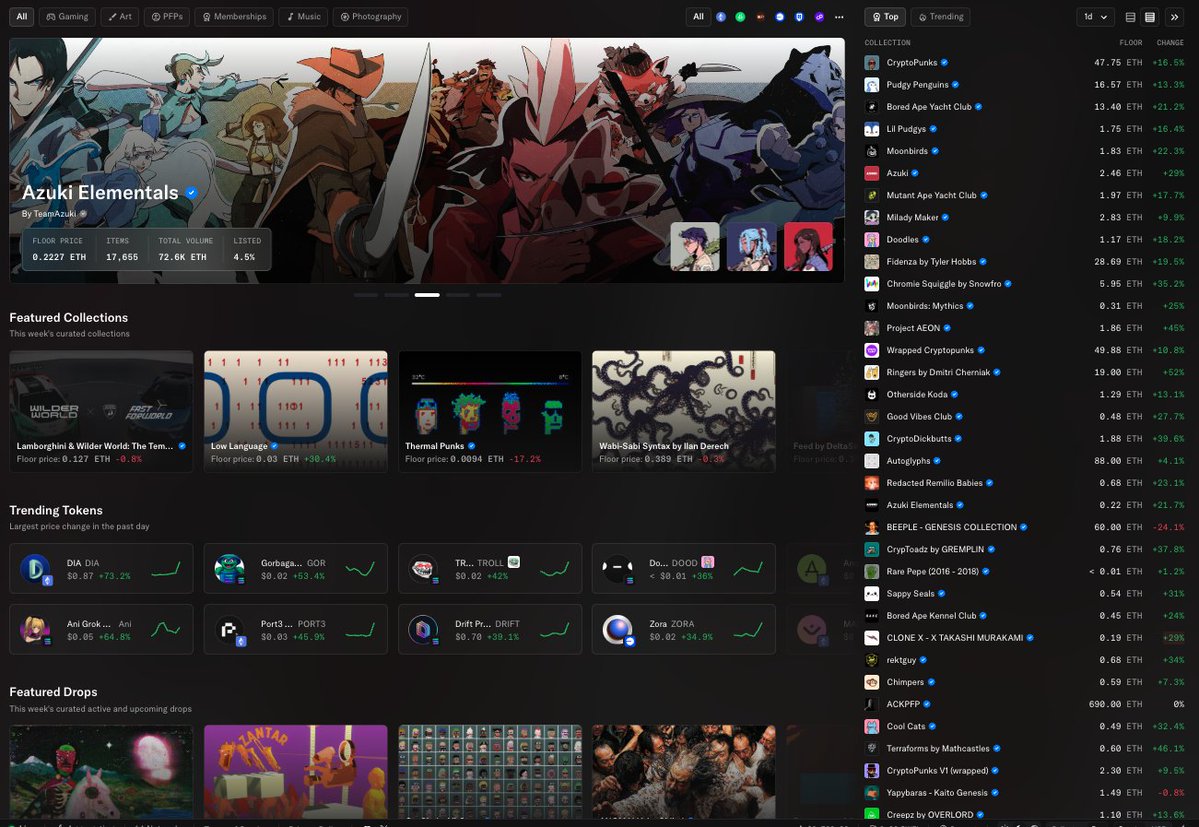Open the Music category tab
Image resolution: width=1199 pixels, height=827 pixels.
pyautogui.click(x=304, y=17)
